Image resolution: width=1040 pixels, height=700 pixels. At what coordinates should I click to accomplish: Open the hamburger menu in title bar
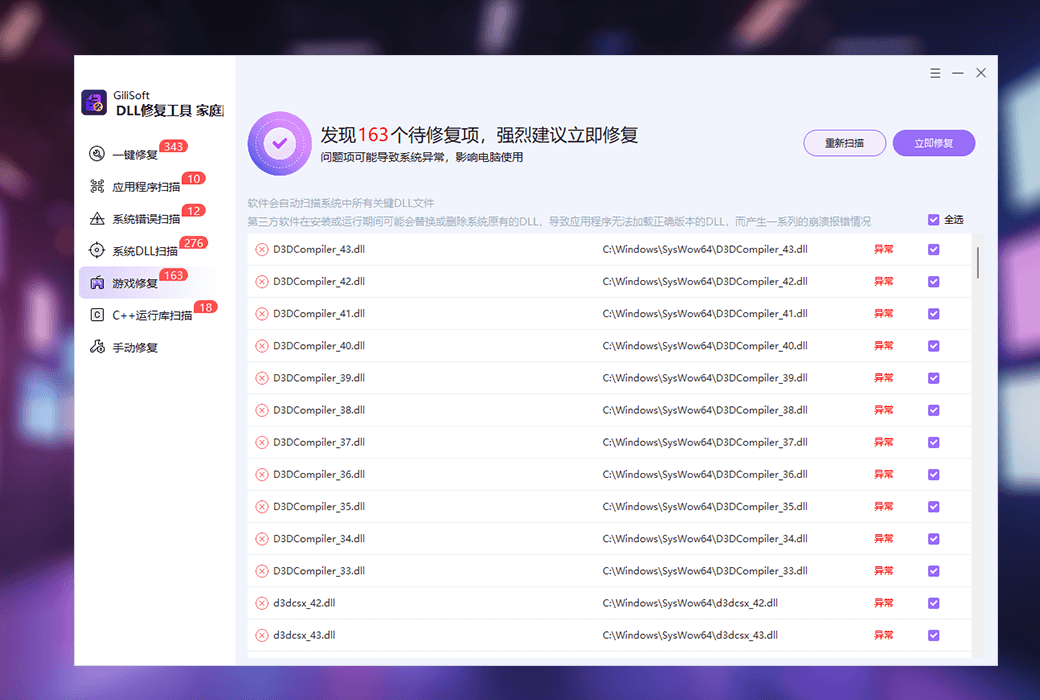point(935,73)
